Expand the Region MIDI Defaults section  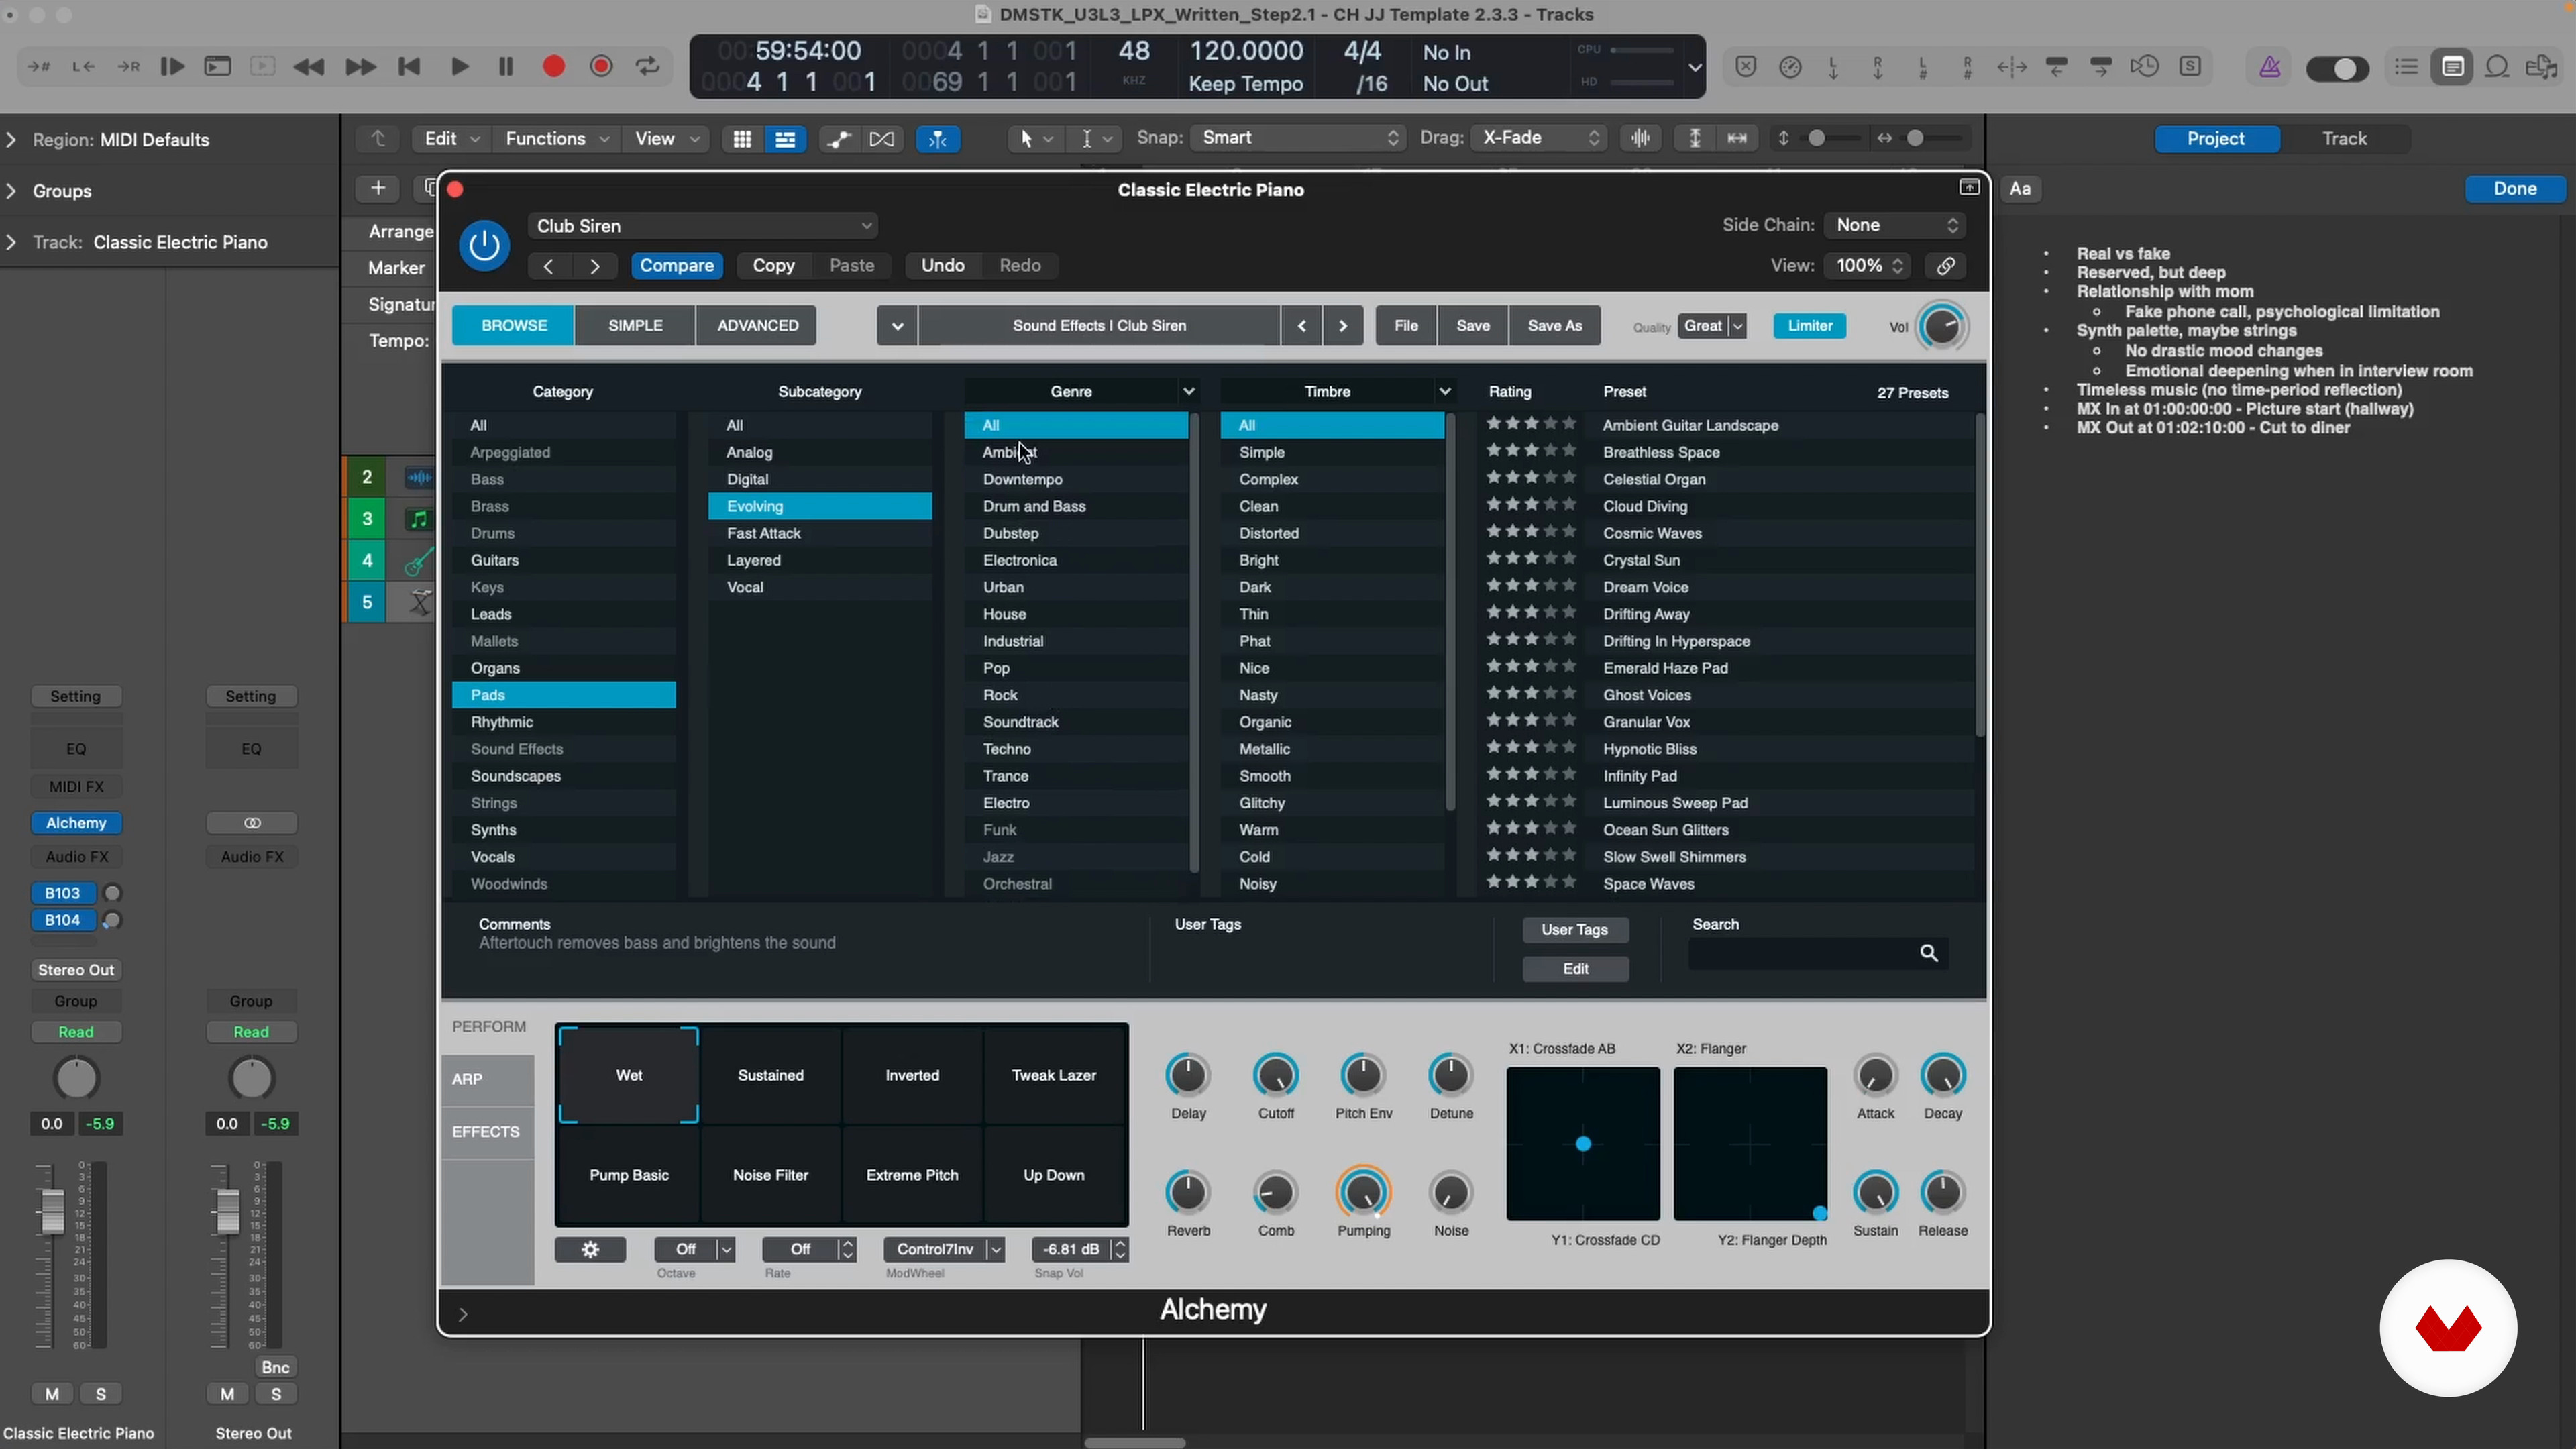(x=12, y=140)
